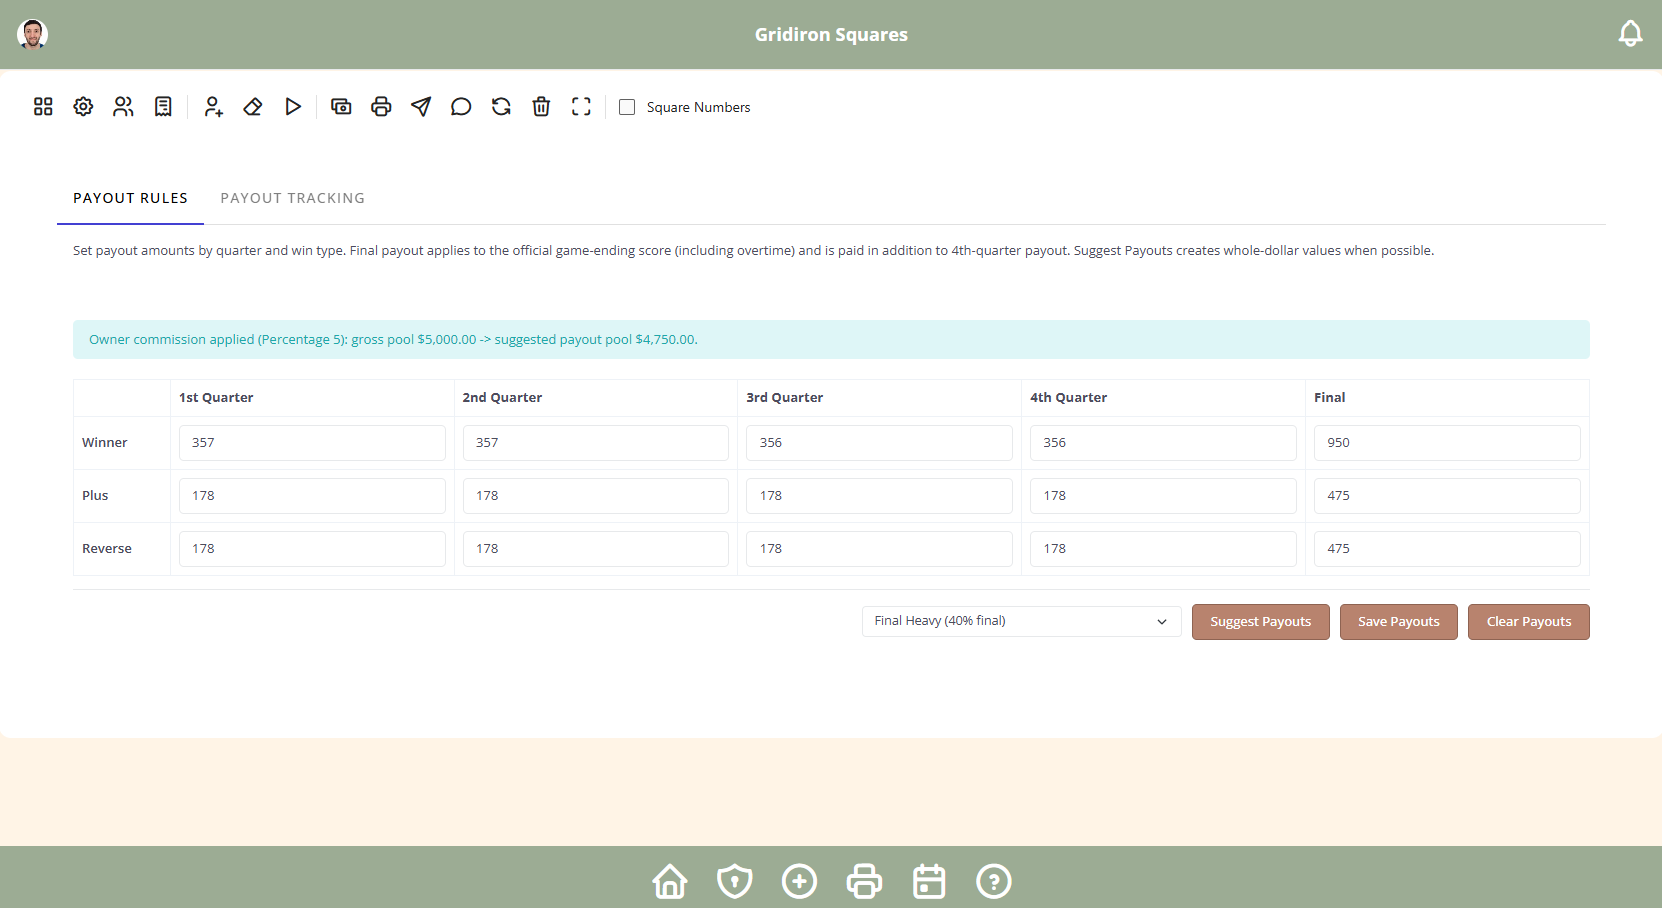Screen dimensions: 1662x908
Task: Click the play triangle icon
Action: [293, 107]
